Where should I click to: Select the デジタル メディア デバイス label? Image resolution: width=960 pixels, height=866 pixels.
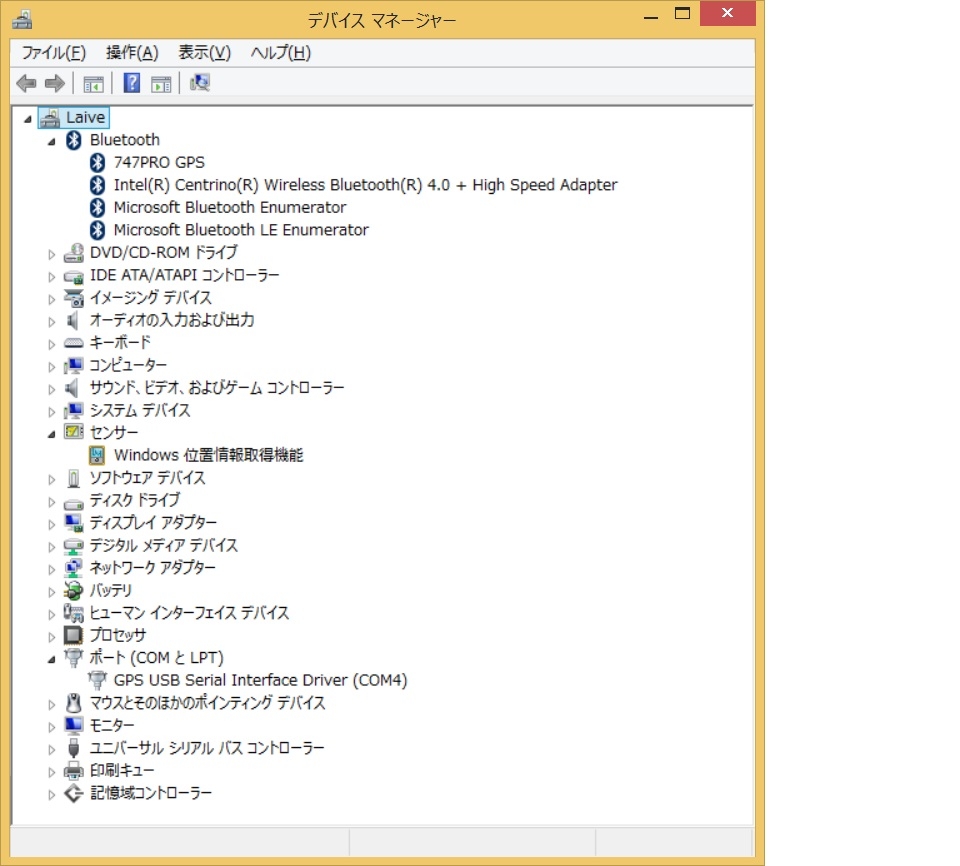tap(163, 545)
